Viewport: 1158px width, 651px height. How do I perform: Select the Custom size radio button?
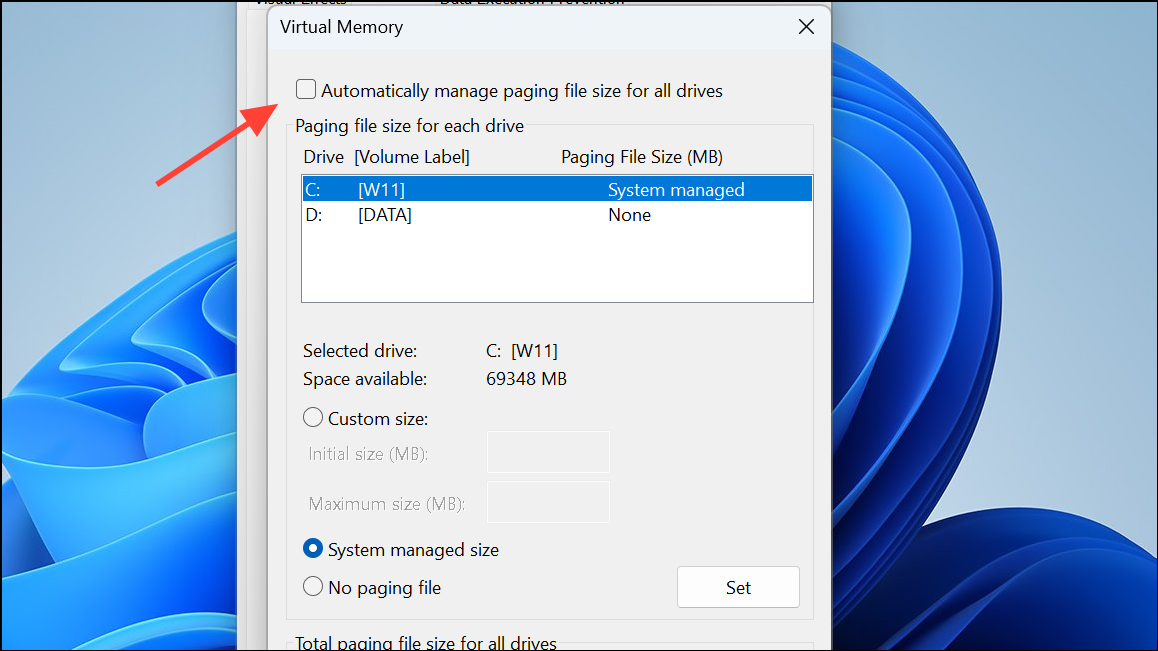click(x=313, y=417)
